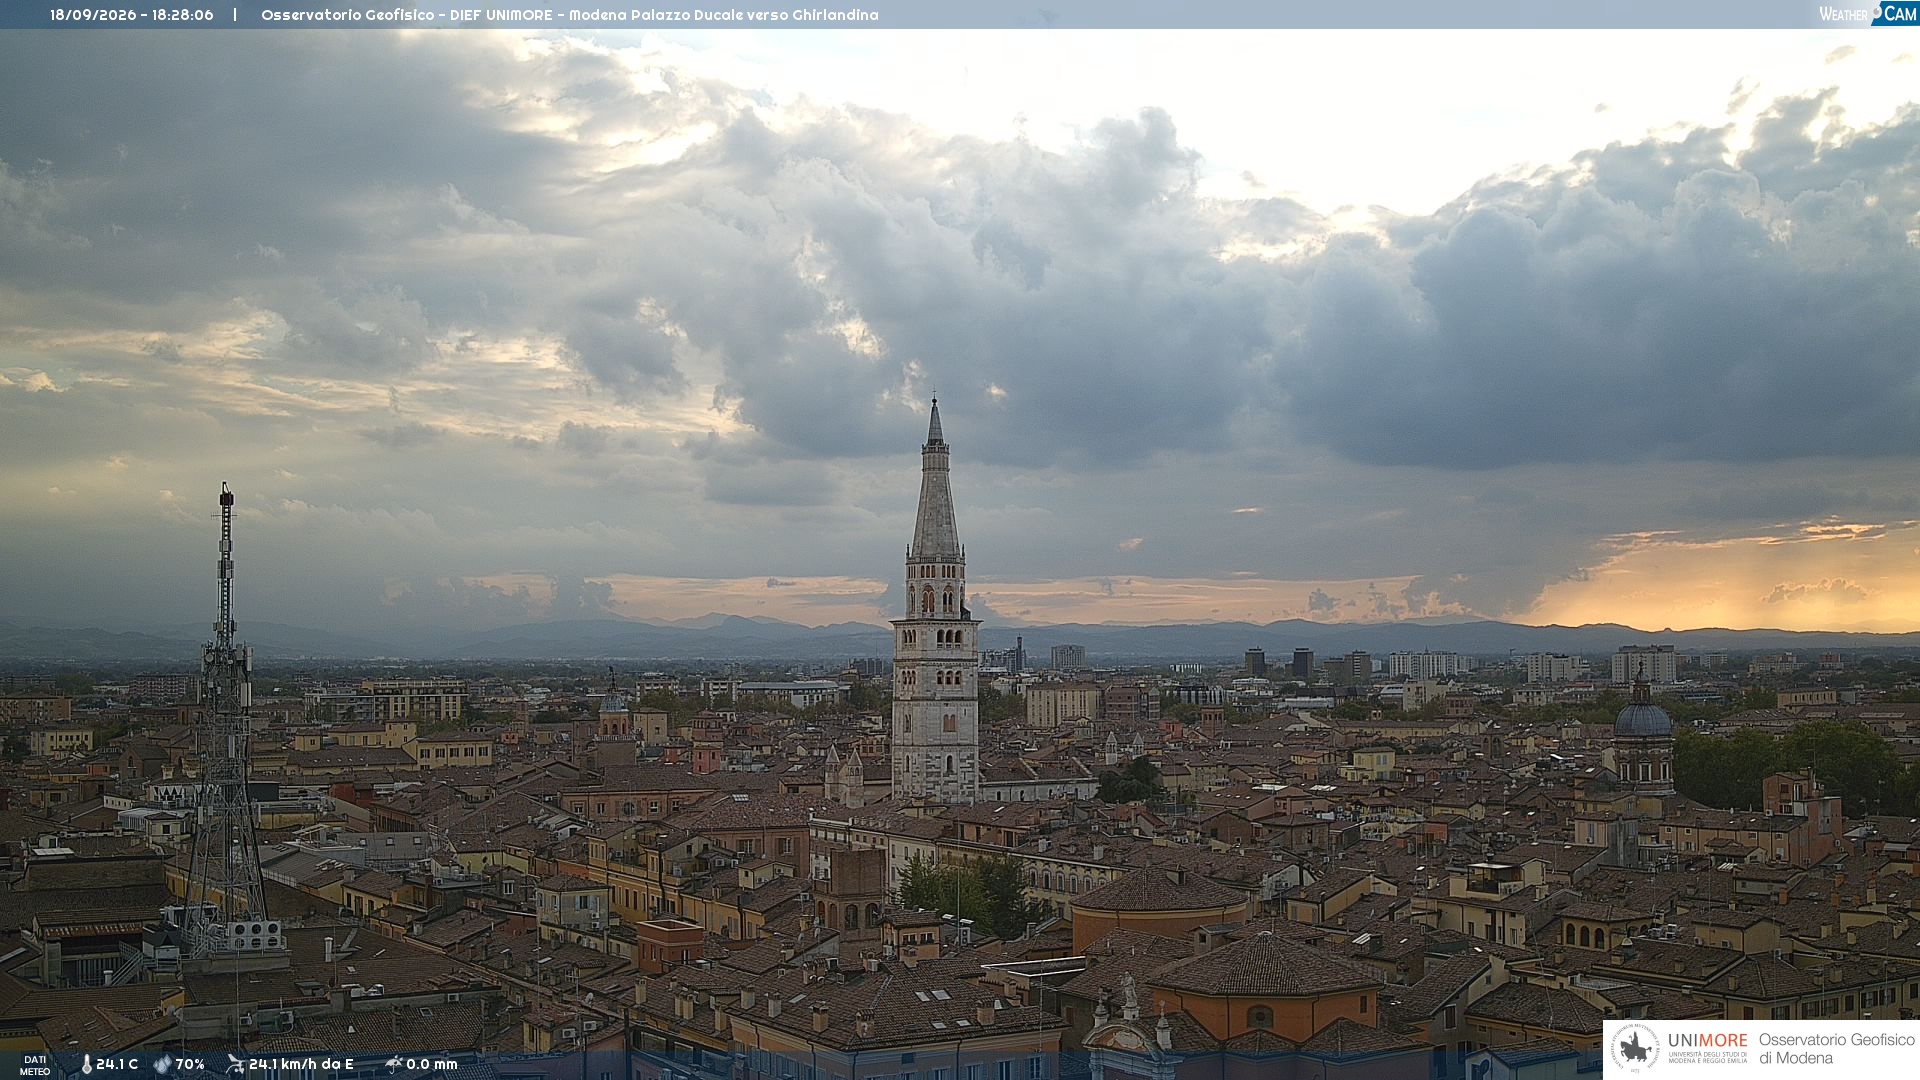The image size is (1920, 1080).
Task: Select the 0.0 mm rainfall value
Action: [x=432, y=1064]
